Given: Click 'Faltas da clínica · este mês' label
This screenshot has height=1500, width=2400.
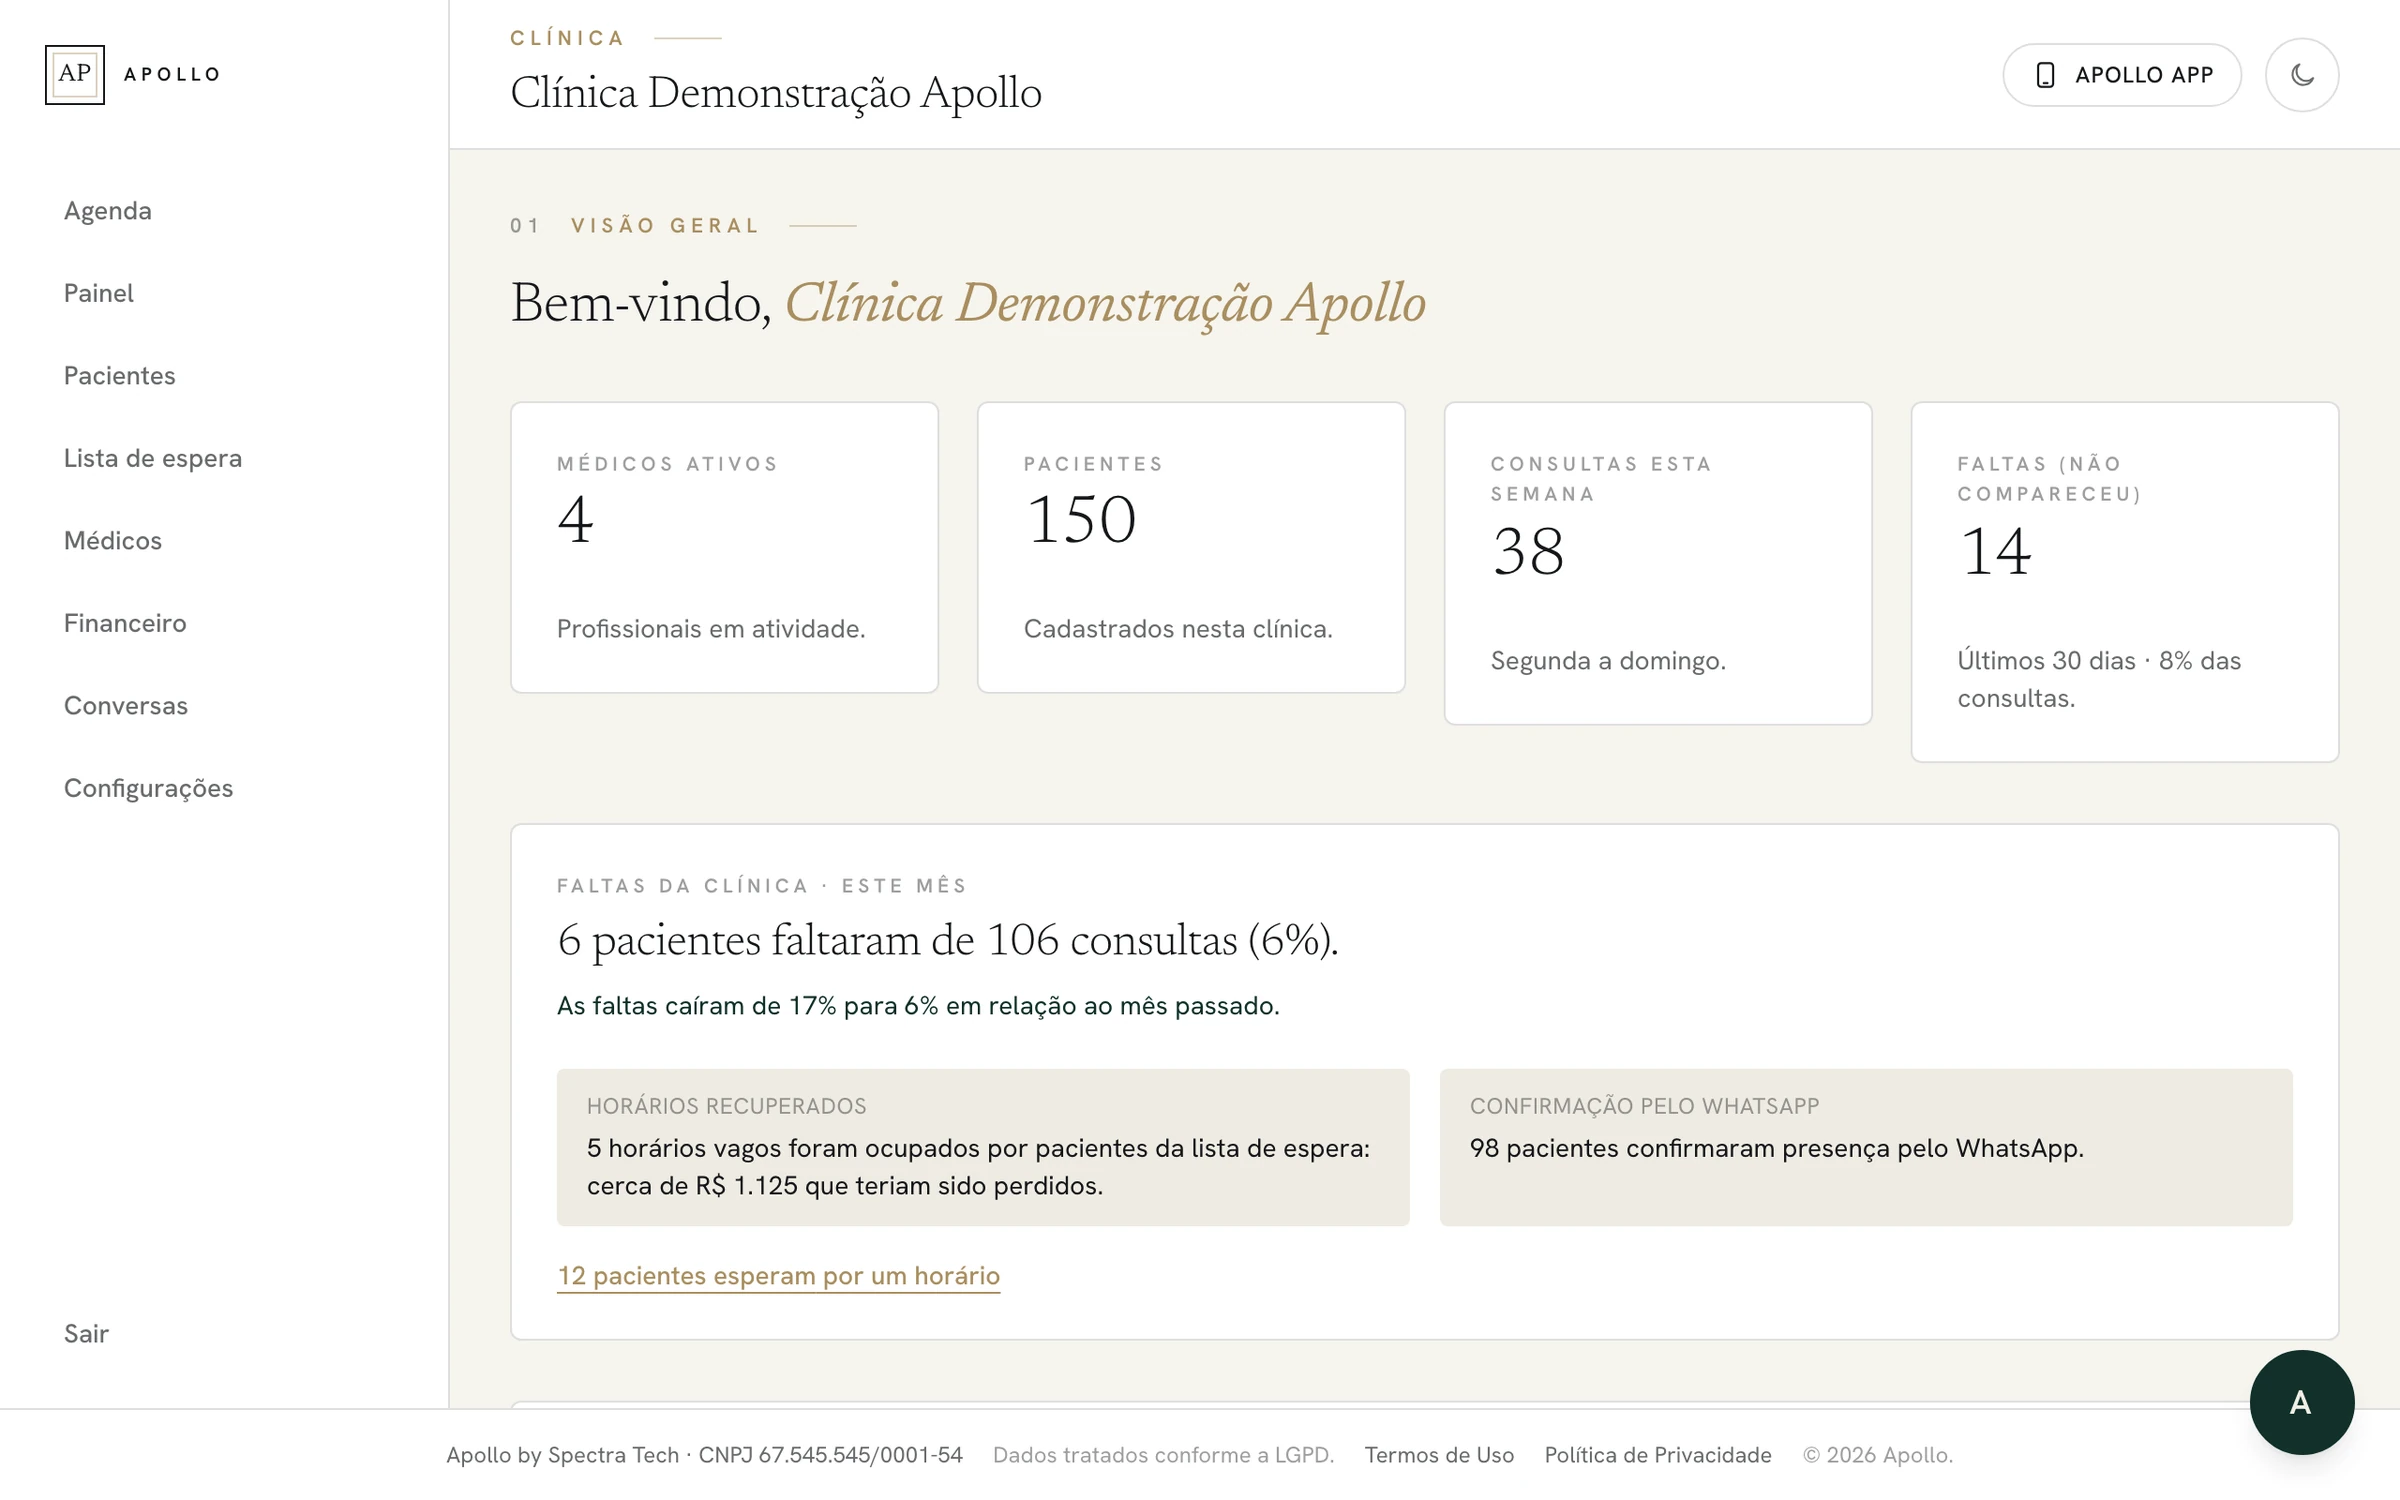Looking at the screenshot, I should click(x=762, y=886).
